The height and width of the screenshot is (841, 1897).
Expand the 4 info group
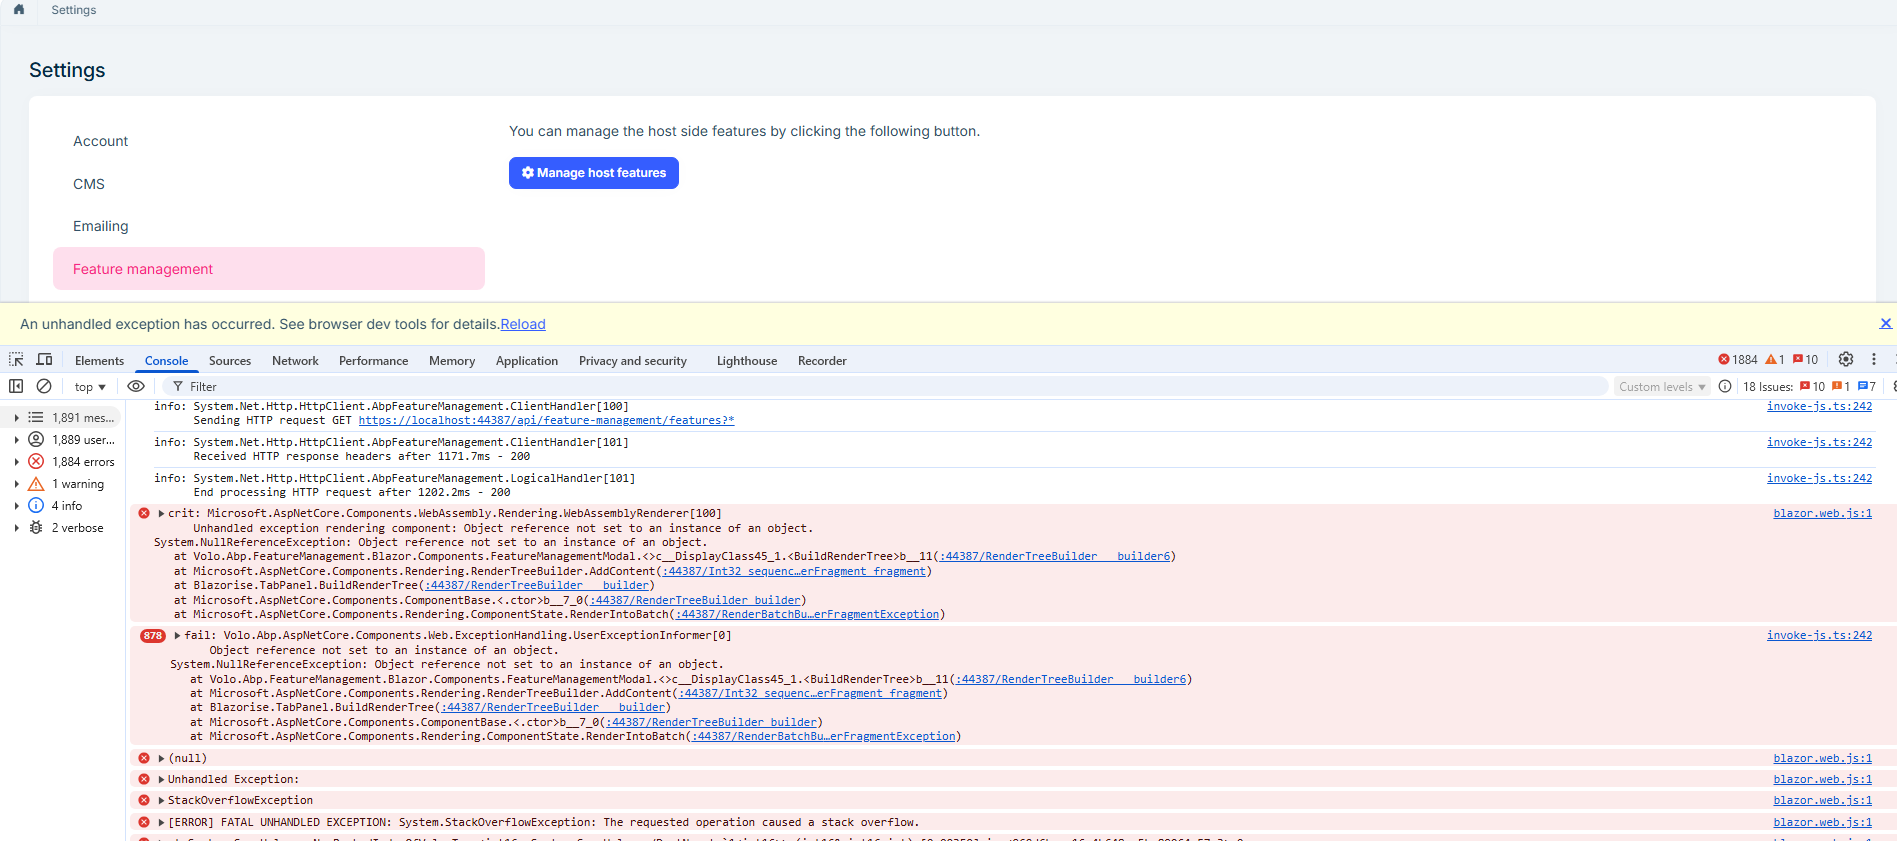17,506
